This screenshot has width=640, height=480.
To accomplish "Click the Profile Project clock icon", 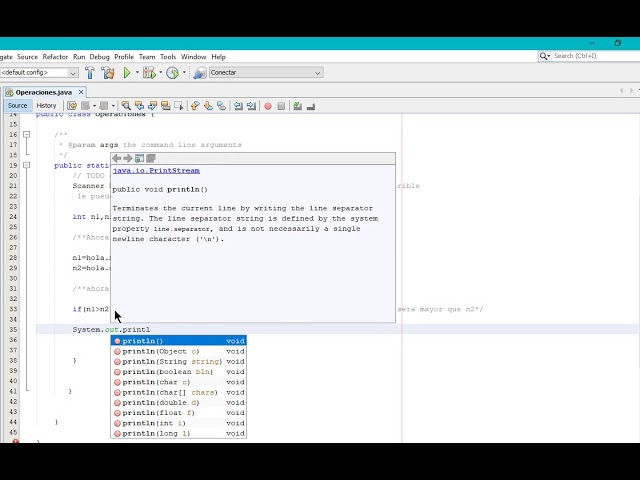I will pos(172,73).
